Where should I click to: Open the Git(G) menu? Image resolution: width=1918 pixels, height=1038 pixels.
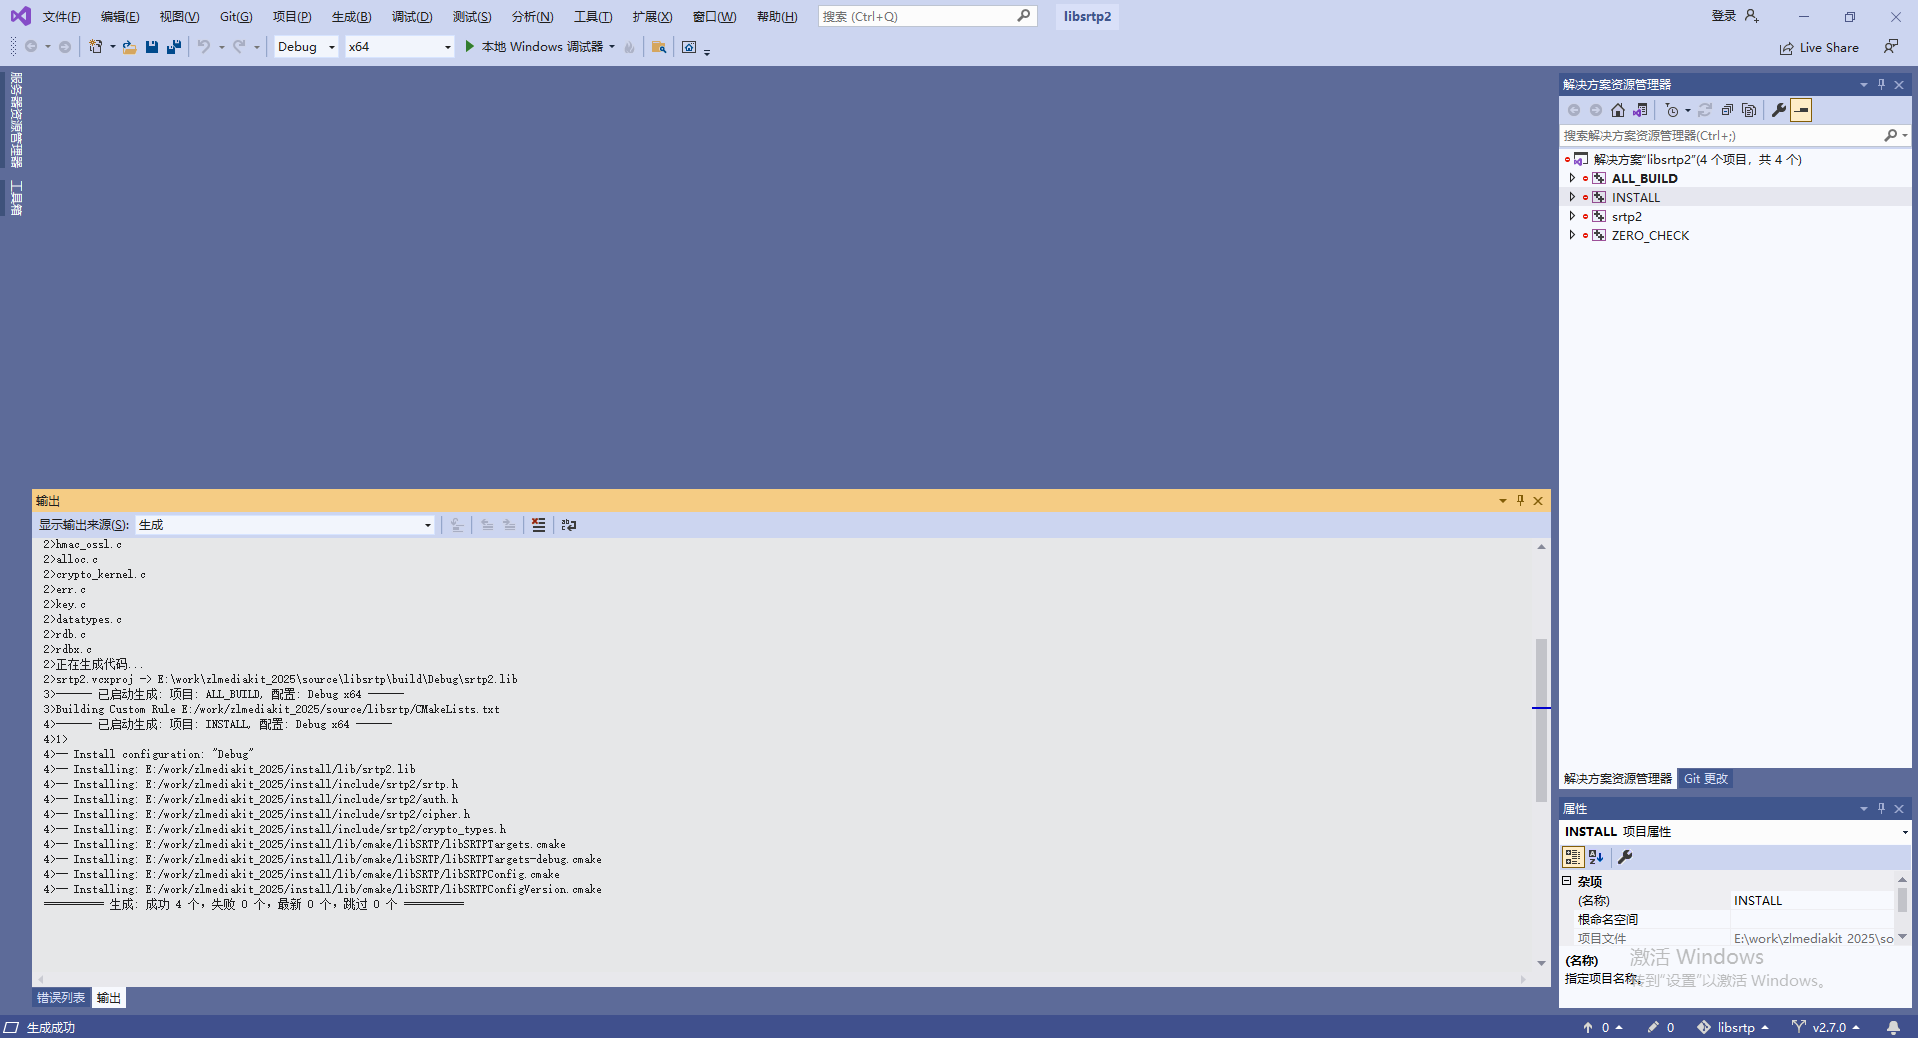(234, 16)
